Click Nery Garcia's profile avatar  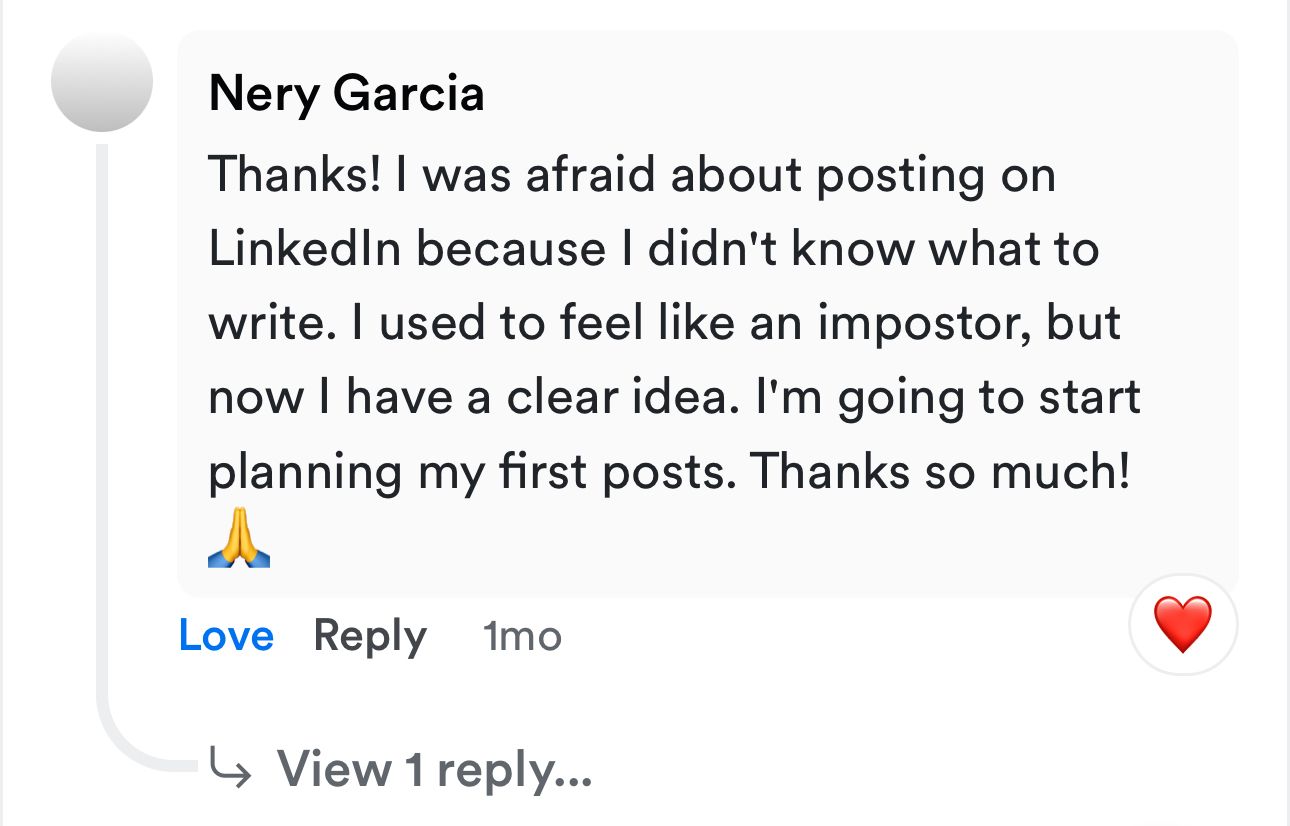tap(101, 82)
